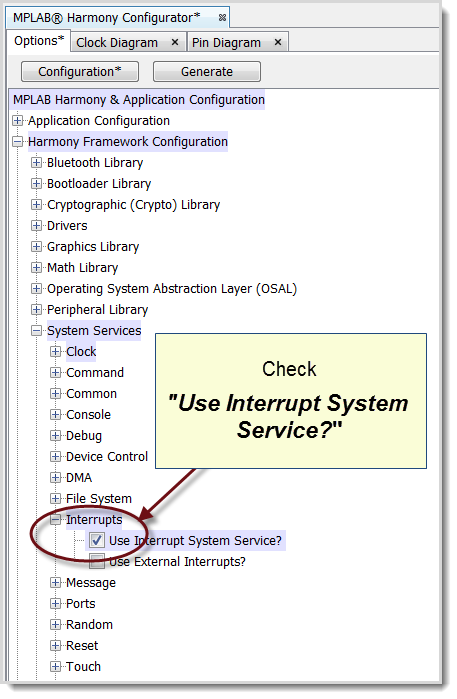Viewport: 457px width, 699px height.
Task: Switch to the Options tab
Action: point(39,41)
